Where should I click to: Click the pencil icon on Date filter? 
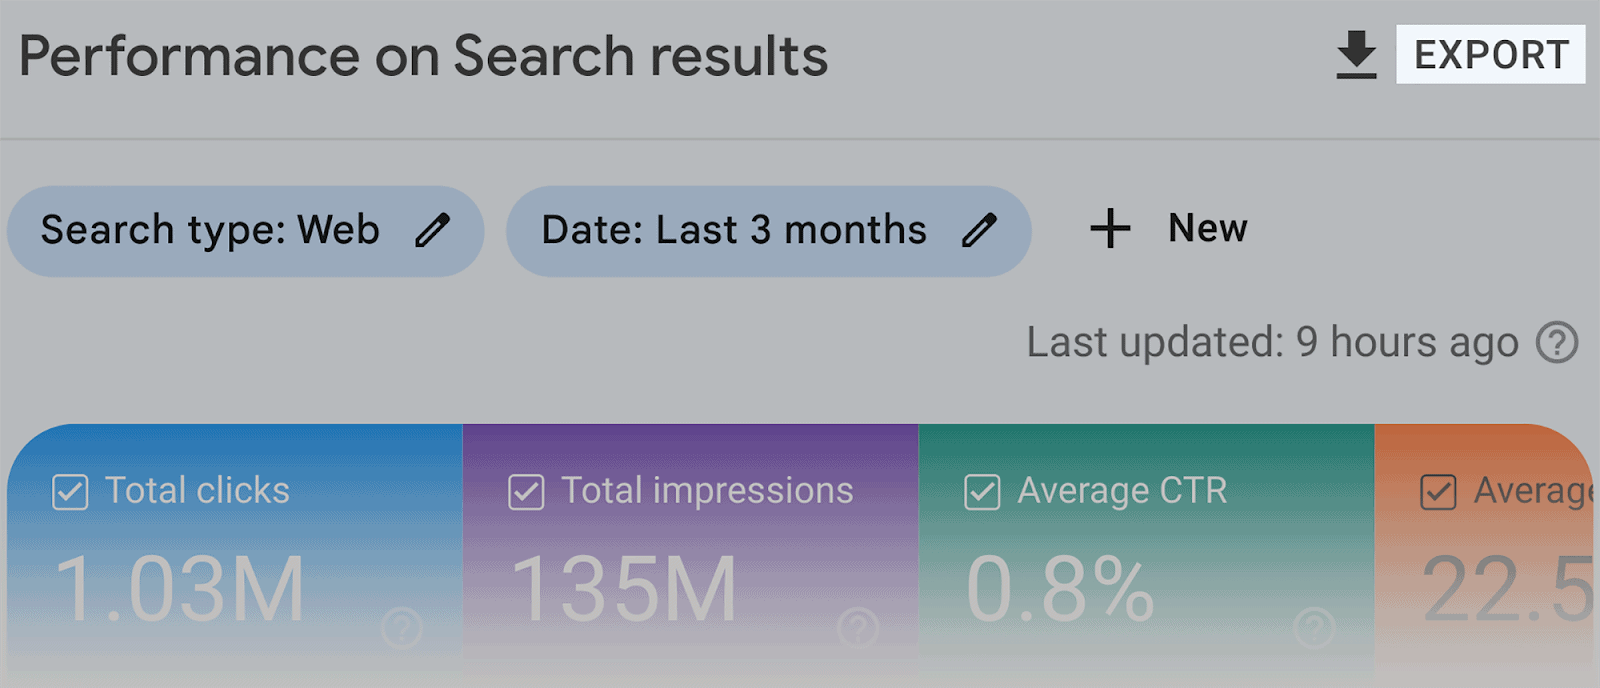(979, 230)
